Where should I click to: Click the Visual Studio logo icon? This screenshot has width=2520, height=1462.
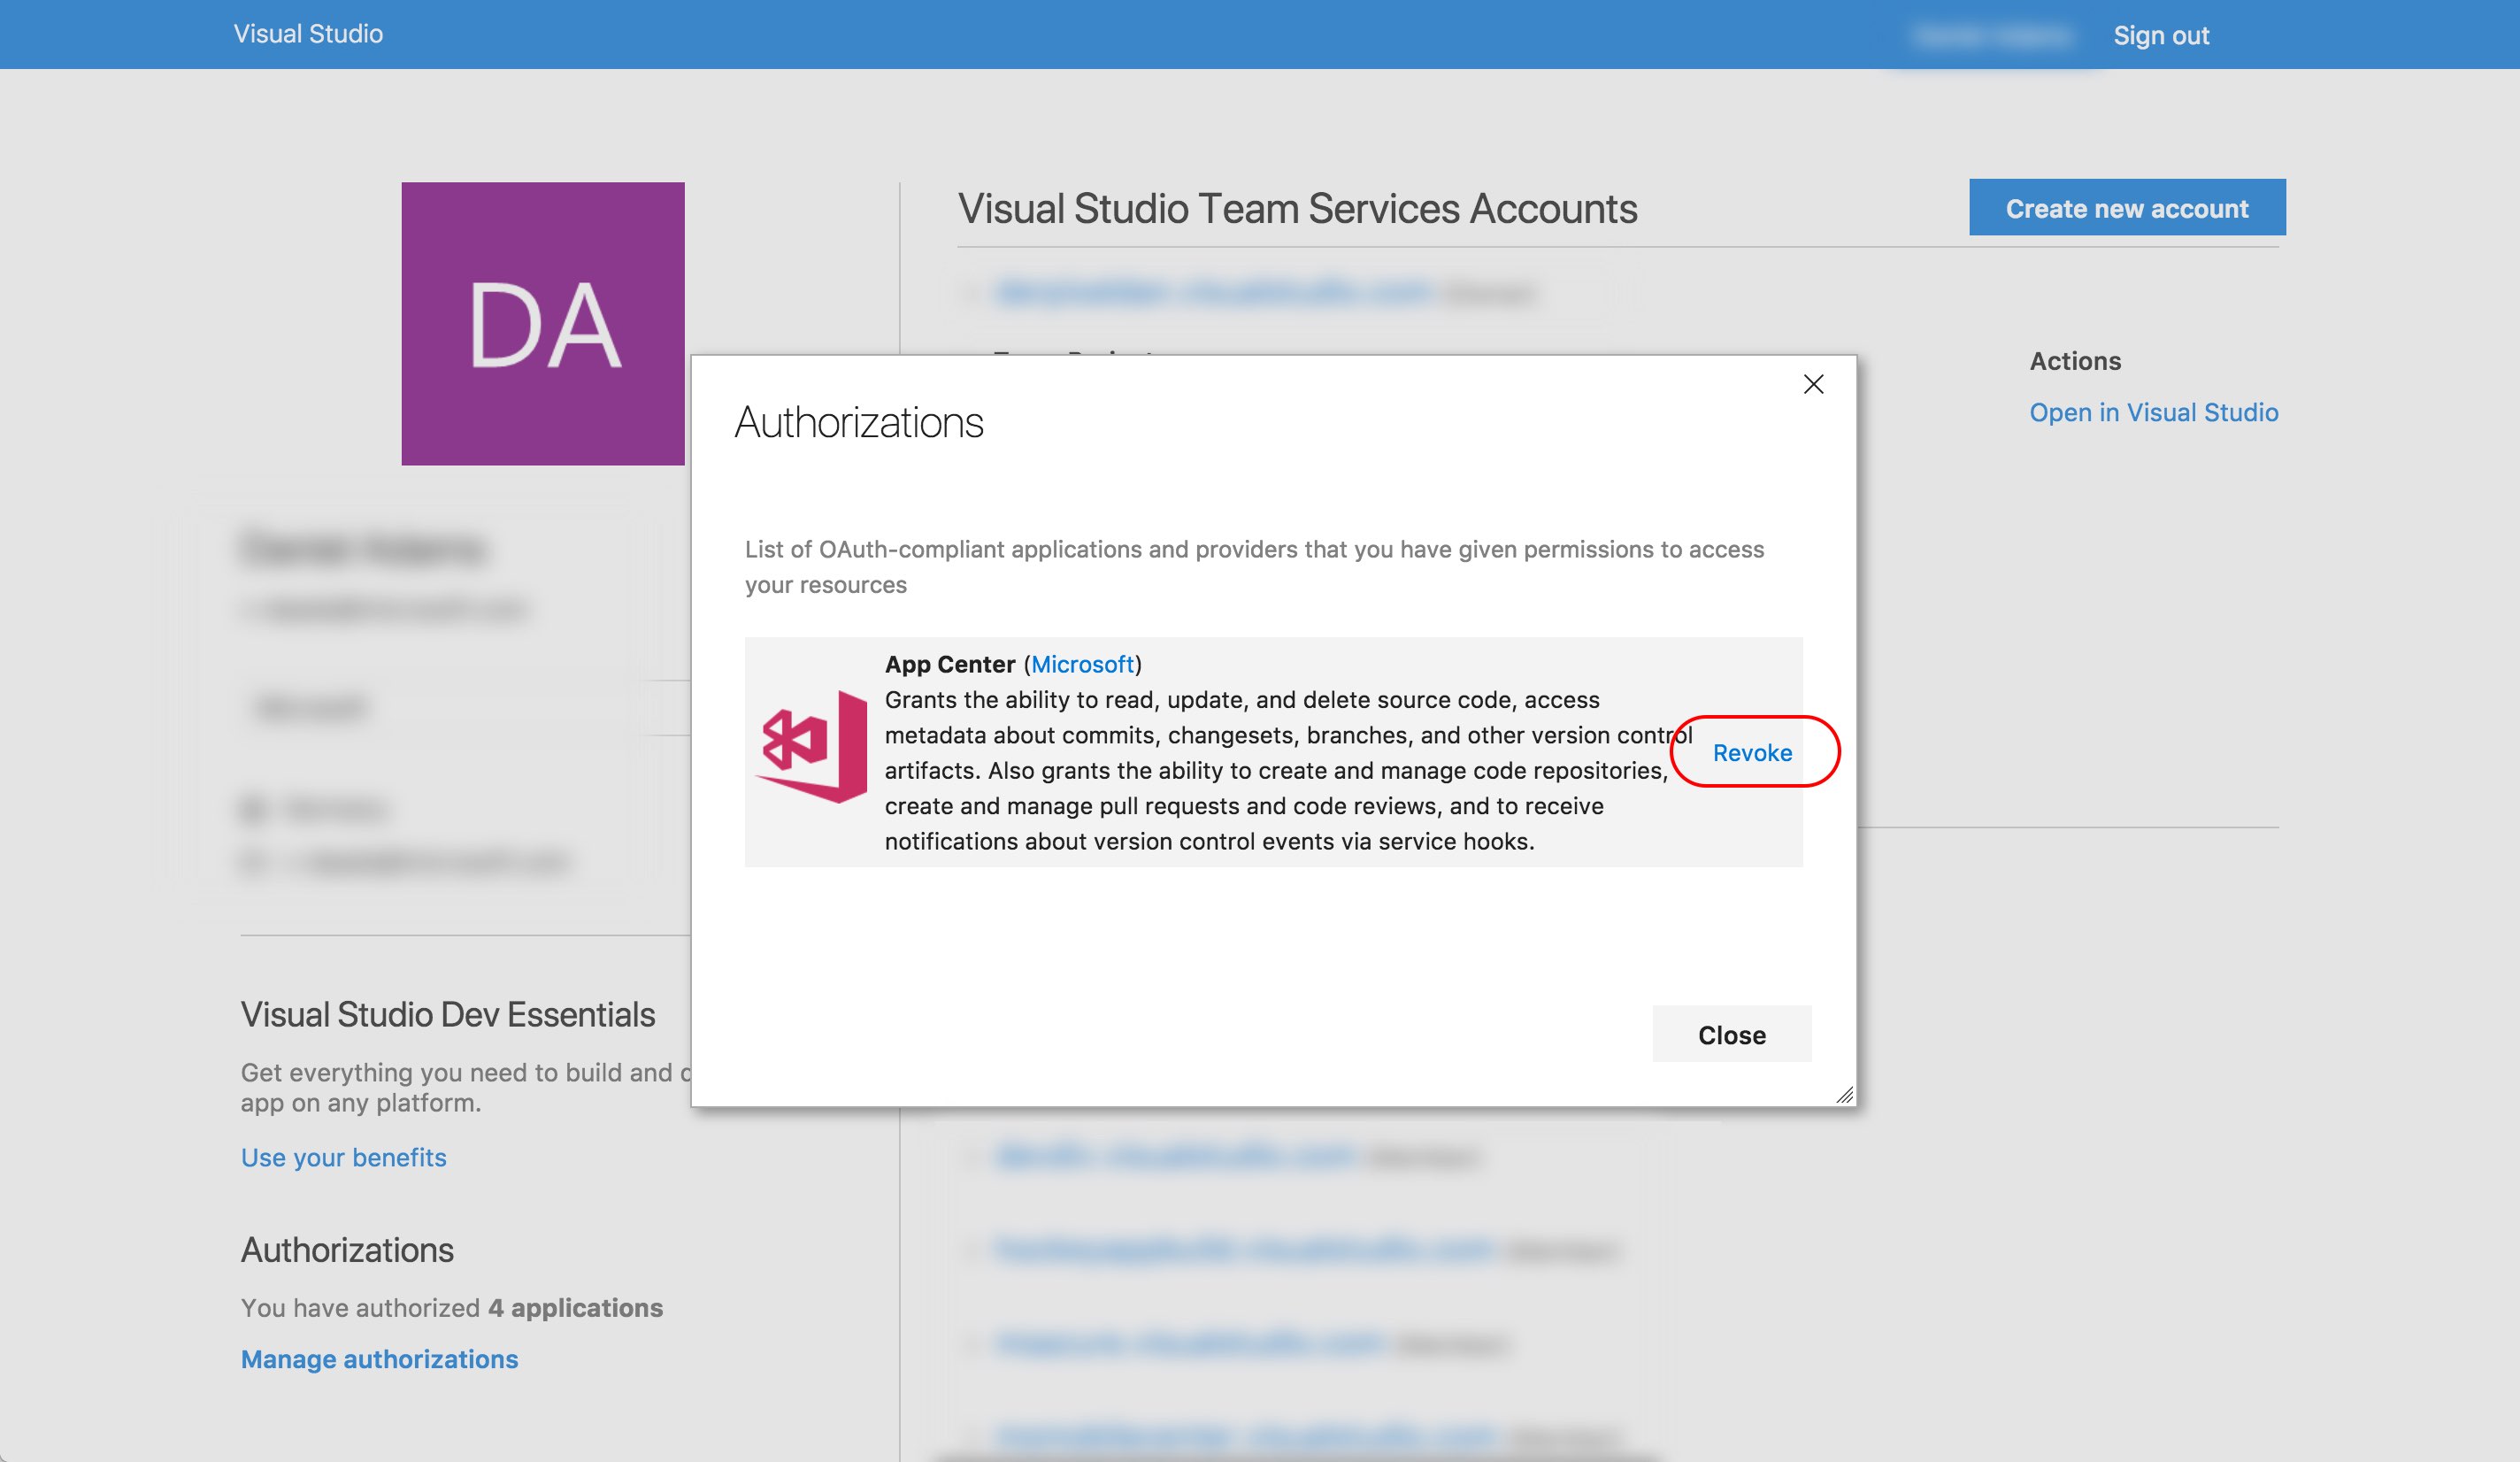pyautogui.click(x=814, y=752)
